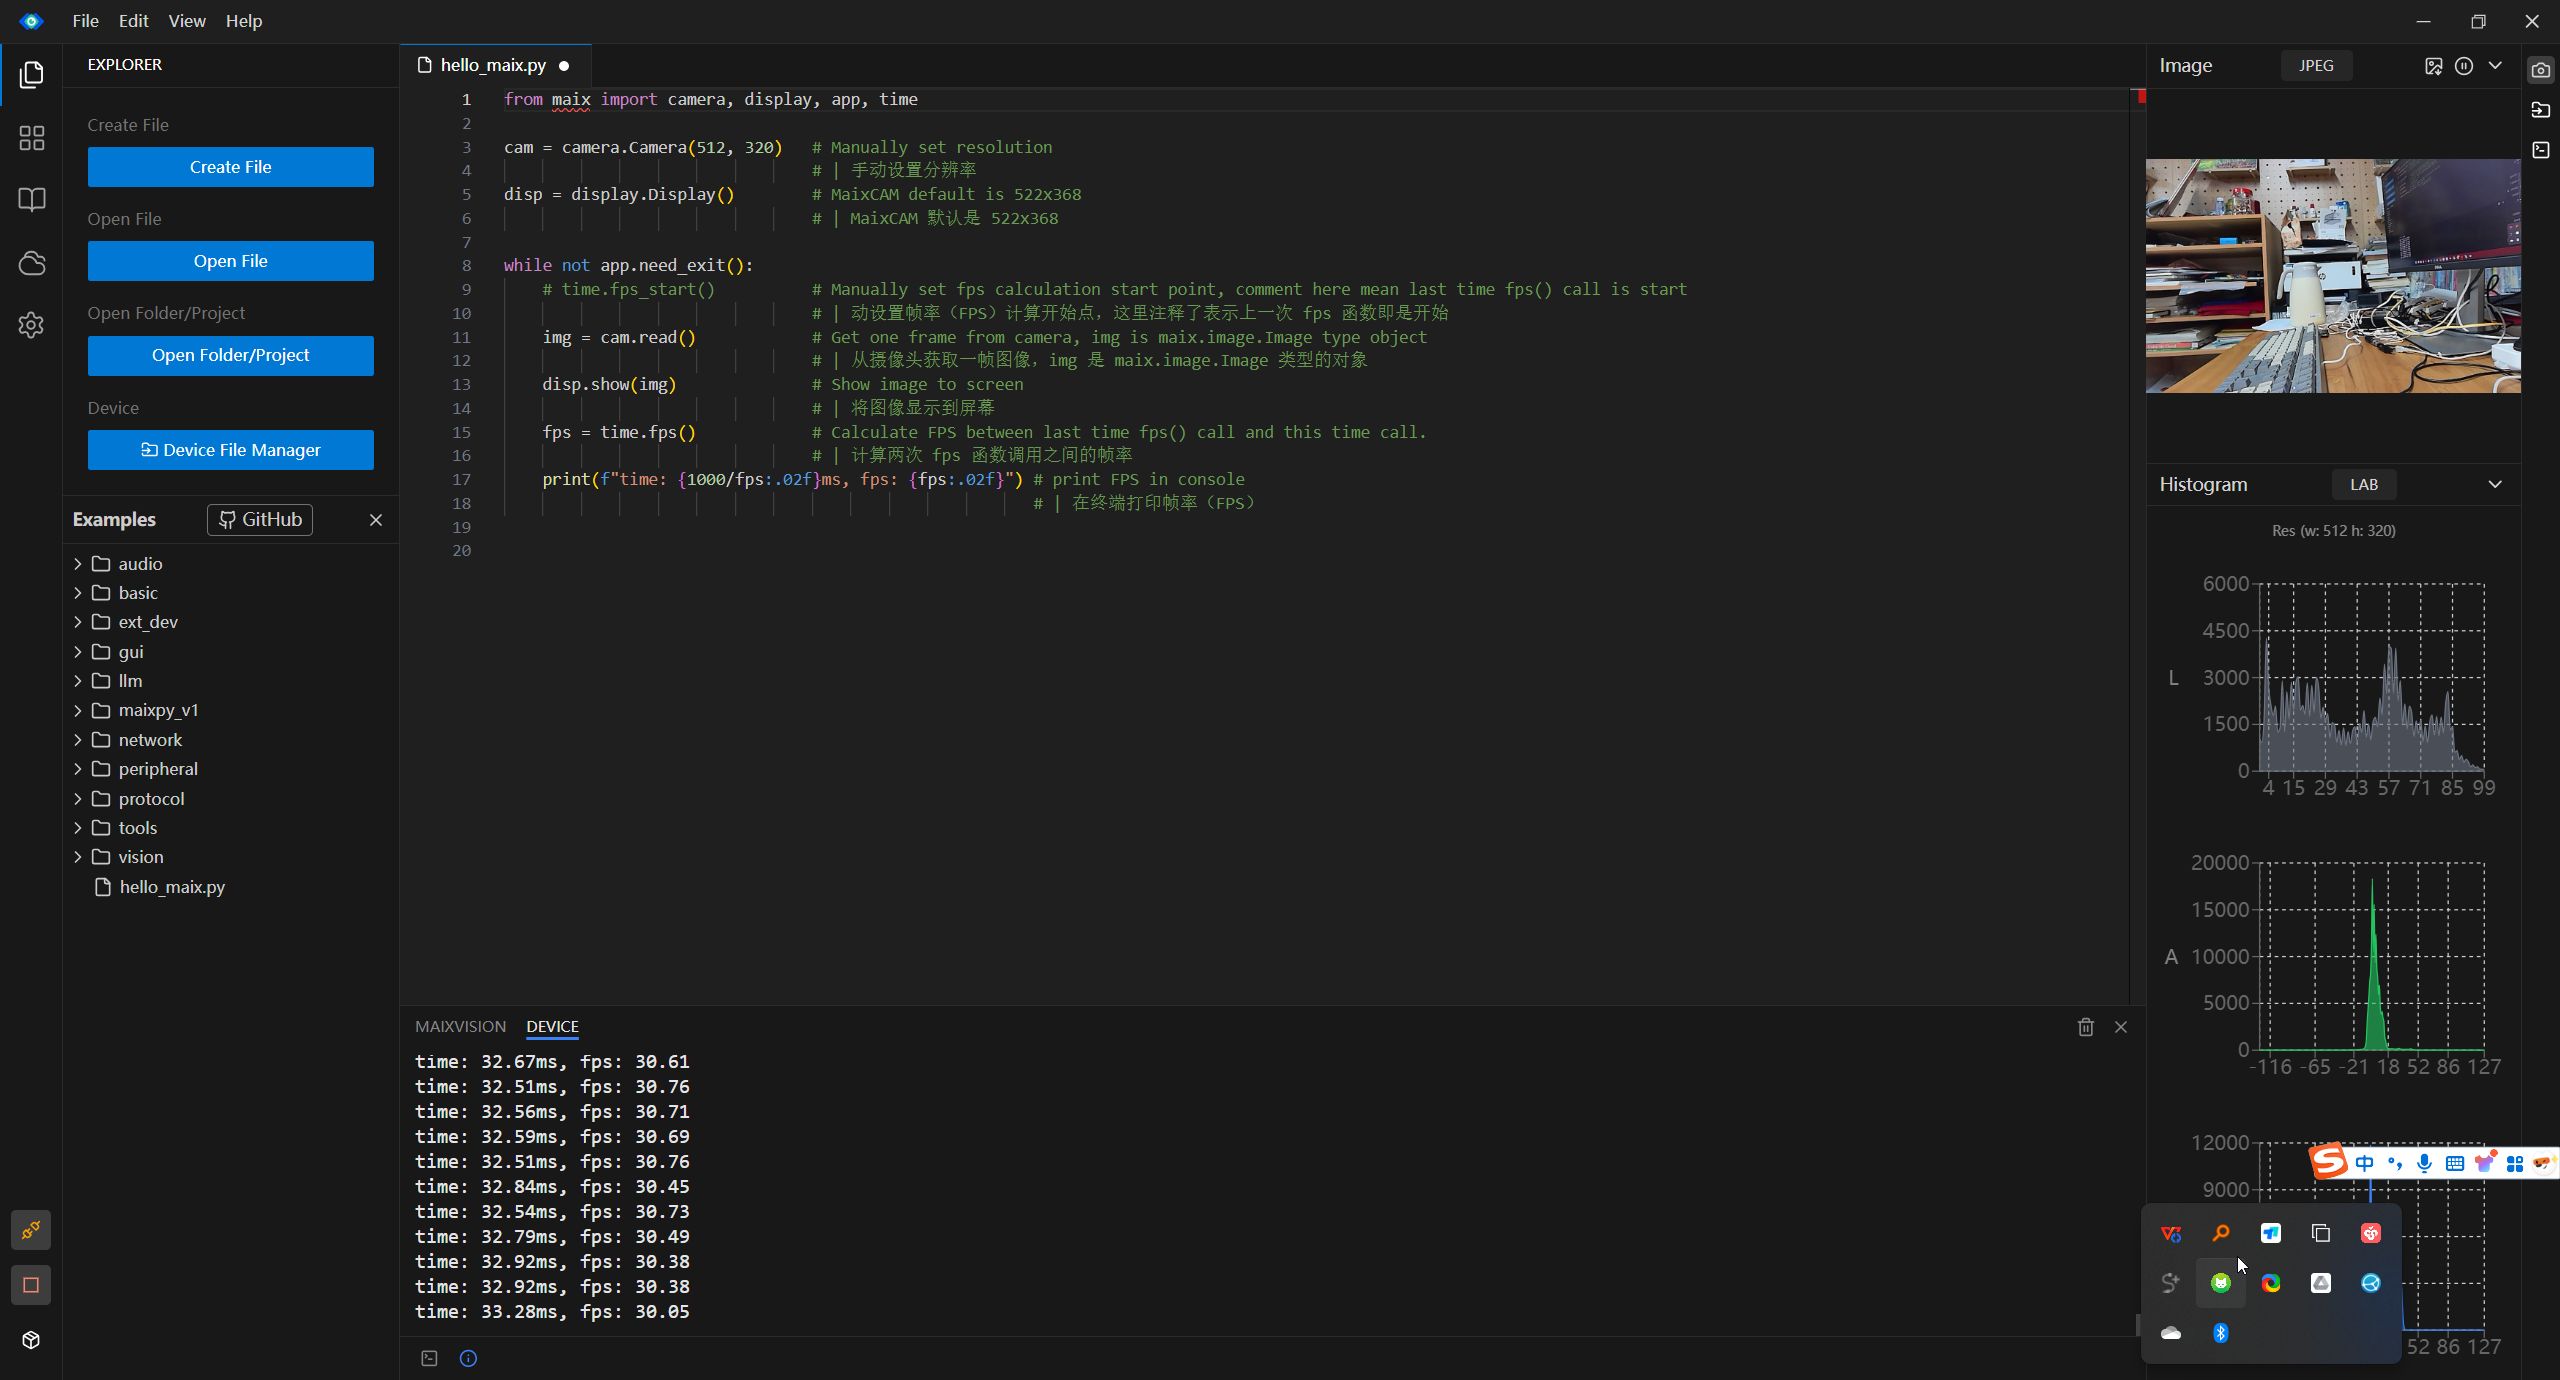
Task: Click the package cube icon in sidebar
Action: point(31,1340)
